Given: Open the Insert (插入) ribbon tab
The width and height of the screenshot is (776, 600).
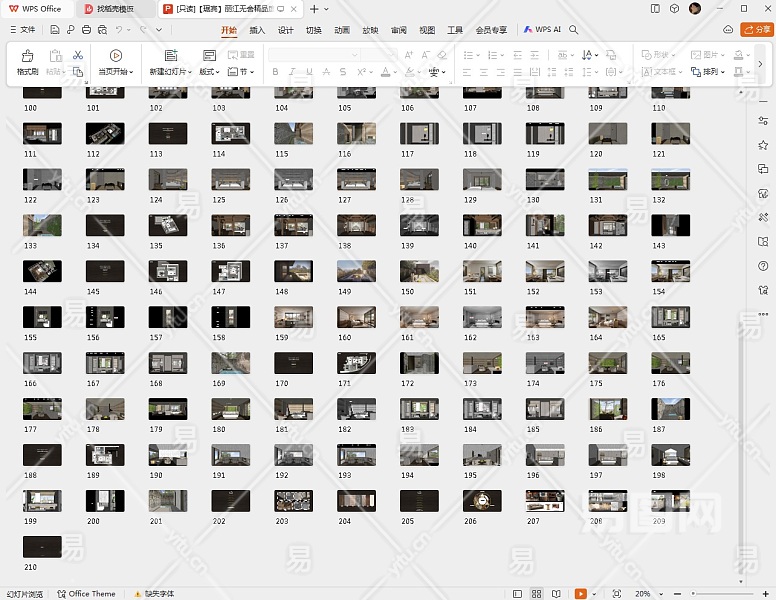Looking at the screenshot, I should click(x=257, y=31).
